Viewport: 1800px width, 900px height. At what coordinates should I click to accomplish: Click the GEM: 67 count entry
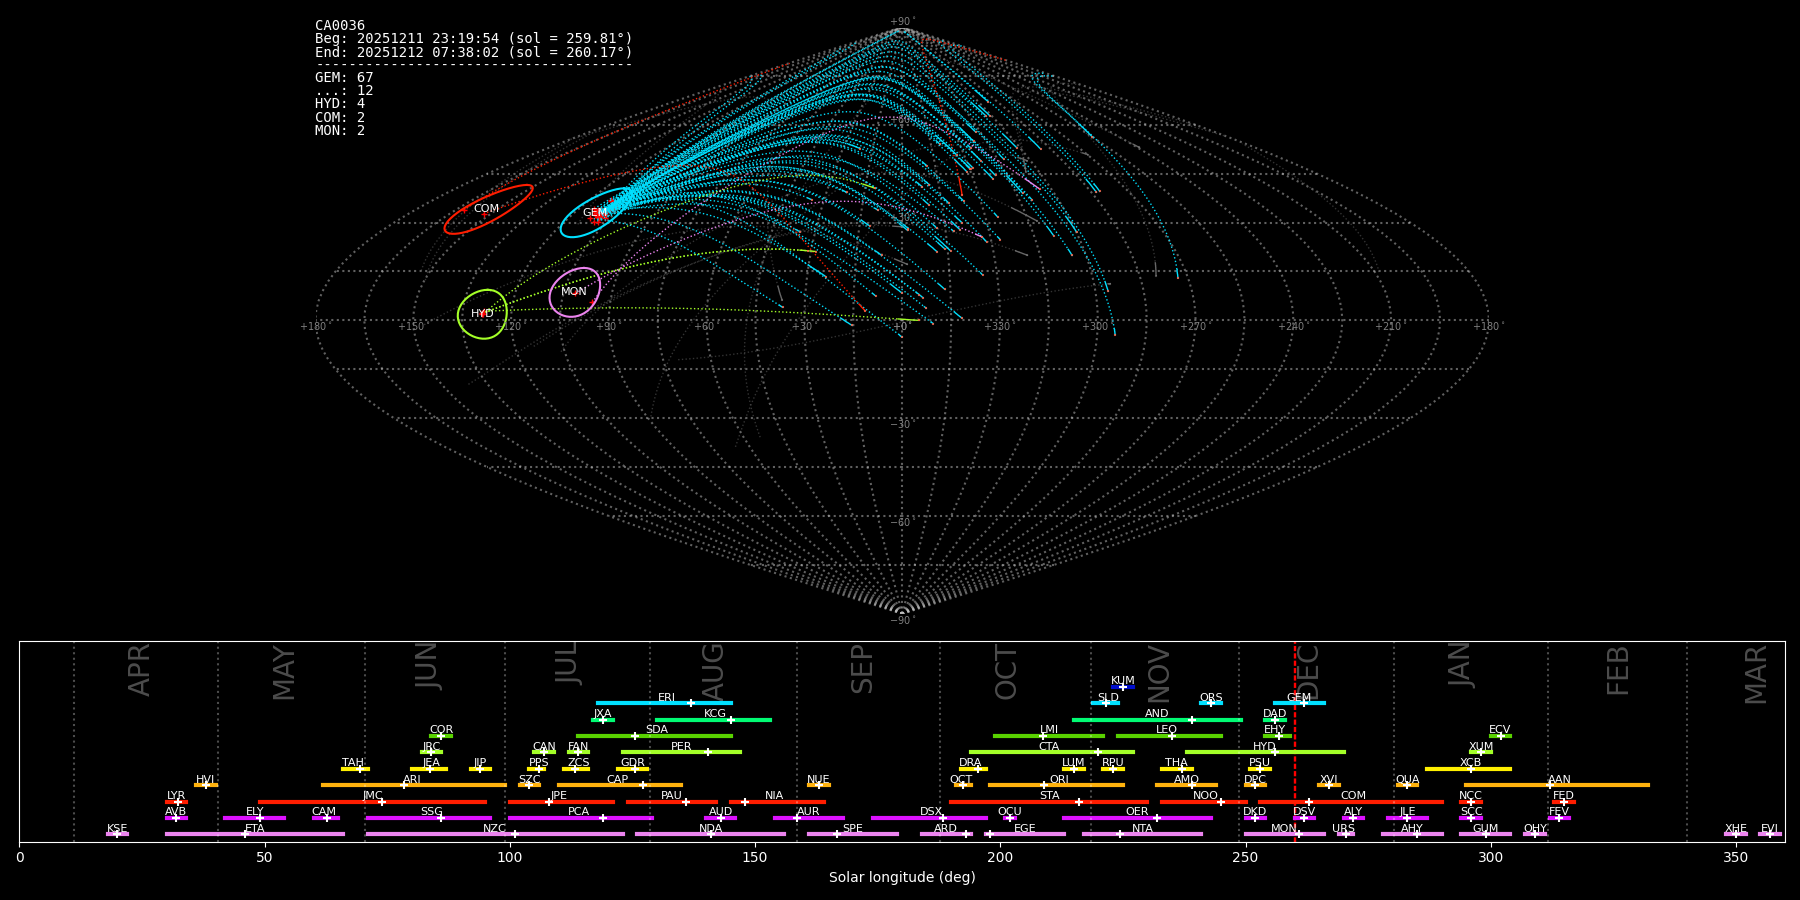point(344,78)
